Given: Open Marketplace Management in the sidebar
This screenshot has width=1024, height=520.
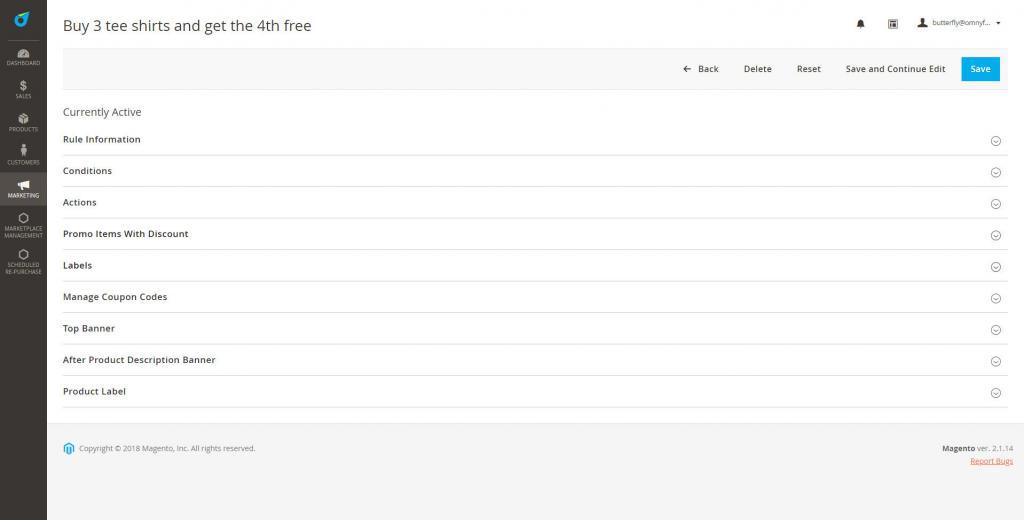Looking at the screenshot, I should coord(23,225).
